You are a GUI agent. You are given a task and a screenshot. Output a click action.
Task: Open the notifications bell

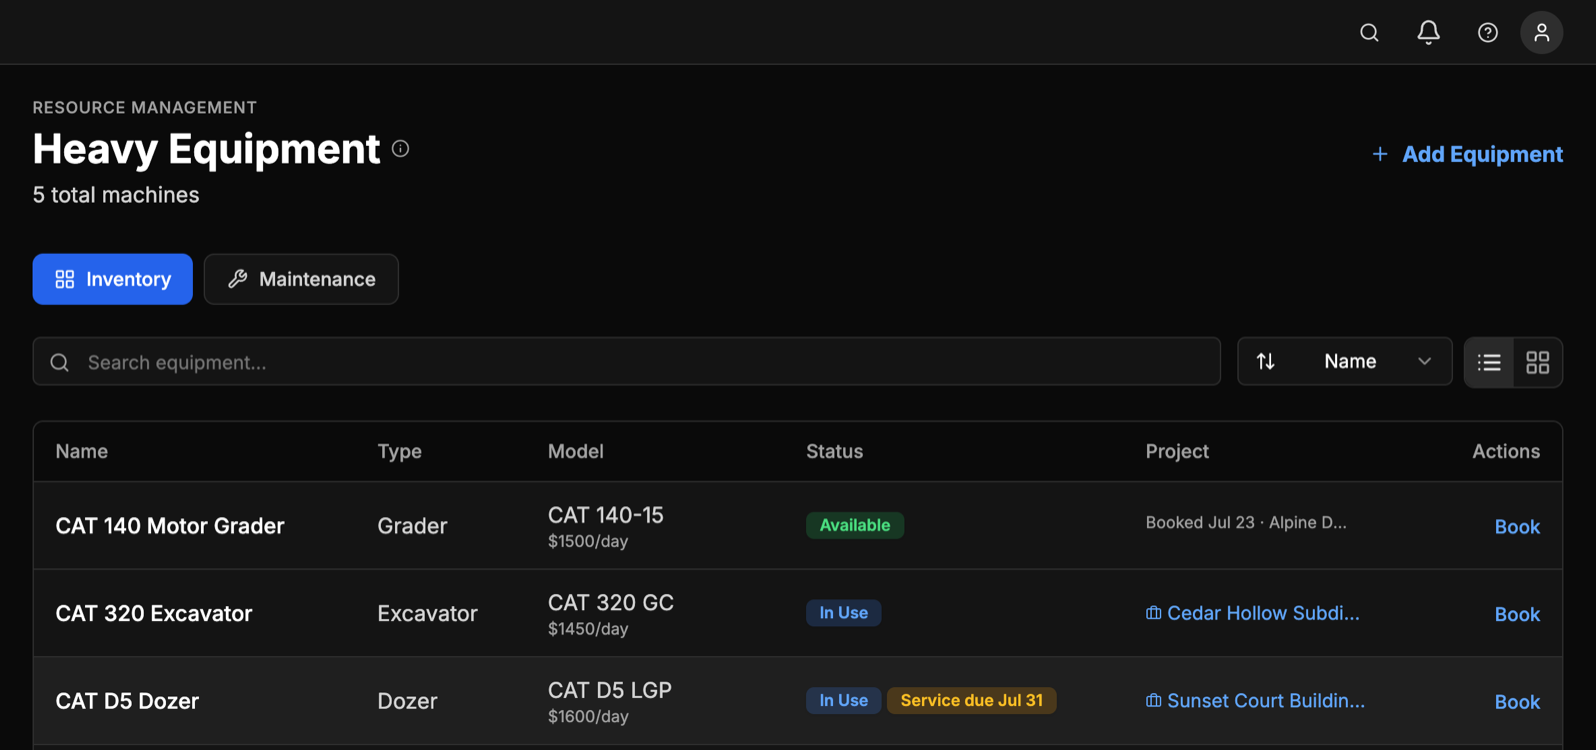[1428, 33]
